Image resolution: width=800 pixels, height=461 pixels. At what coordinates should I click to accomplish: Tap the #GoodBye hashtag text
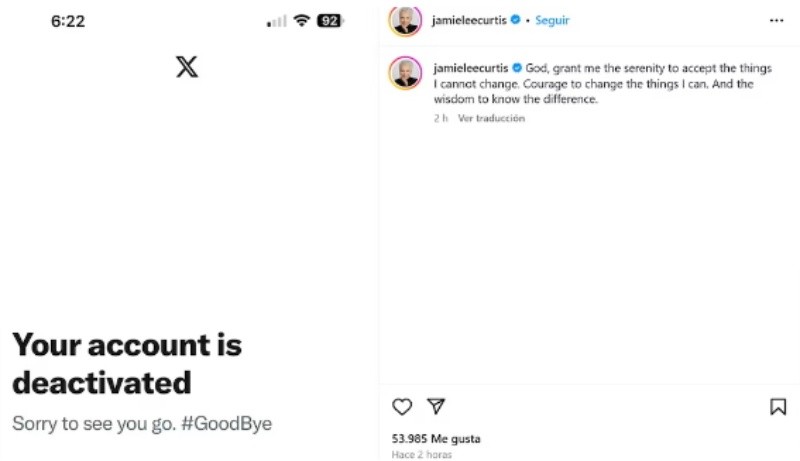tap(225, 423)
